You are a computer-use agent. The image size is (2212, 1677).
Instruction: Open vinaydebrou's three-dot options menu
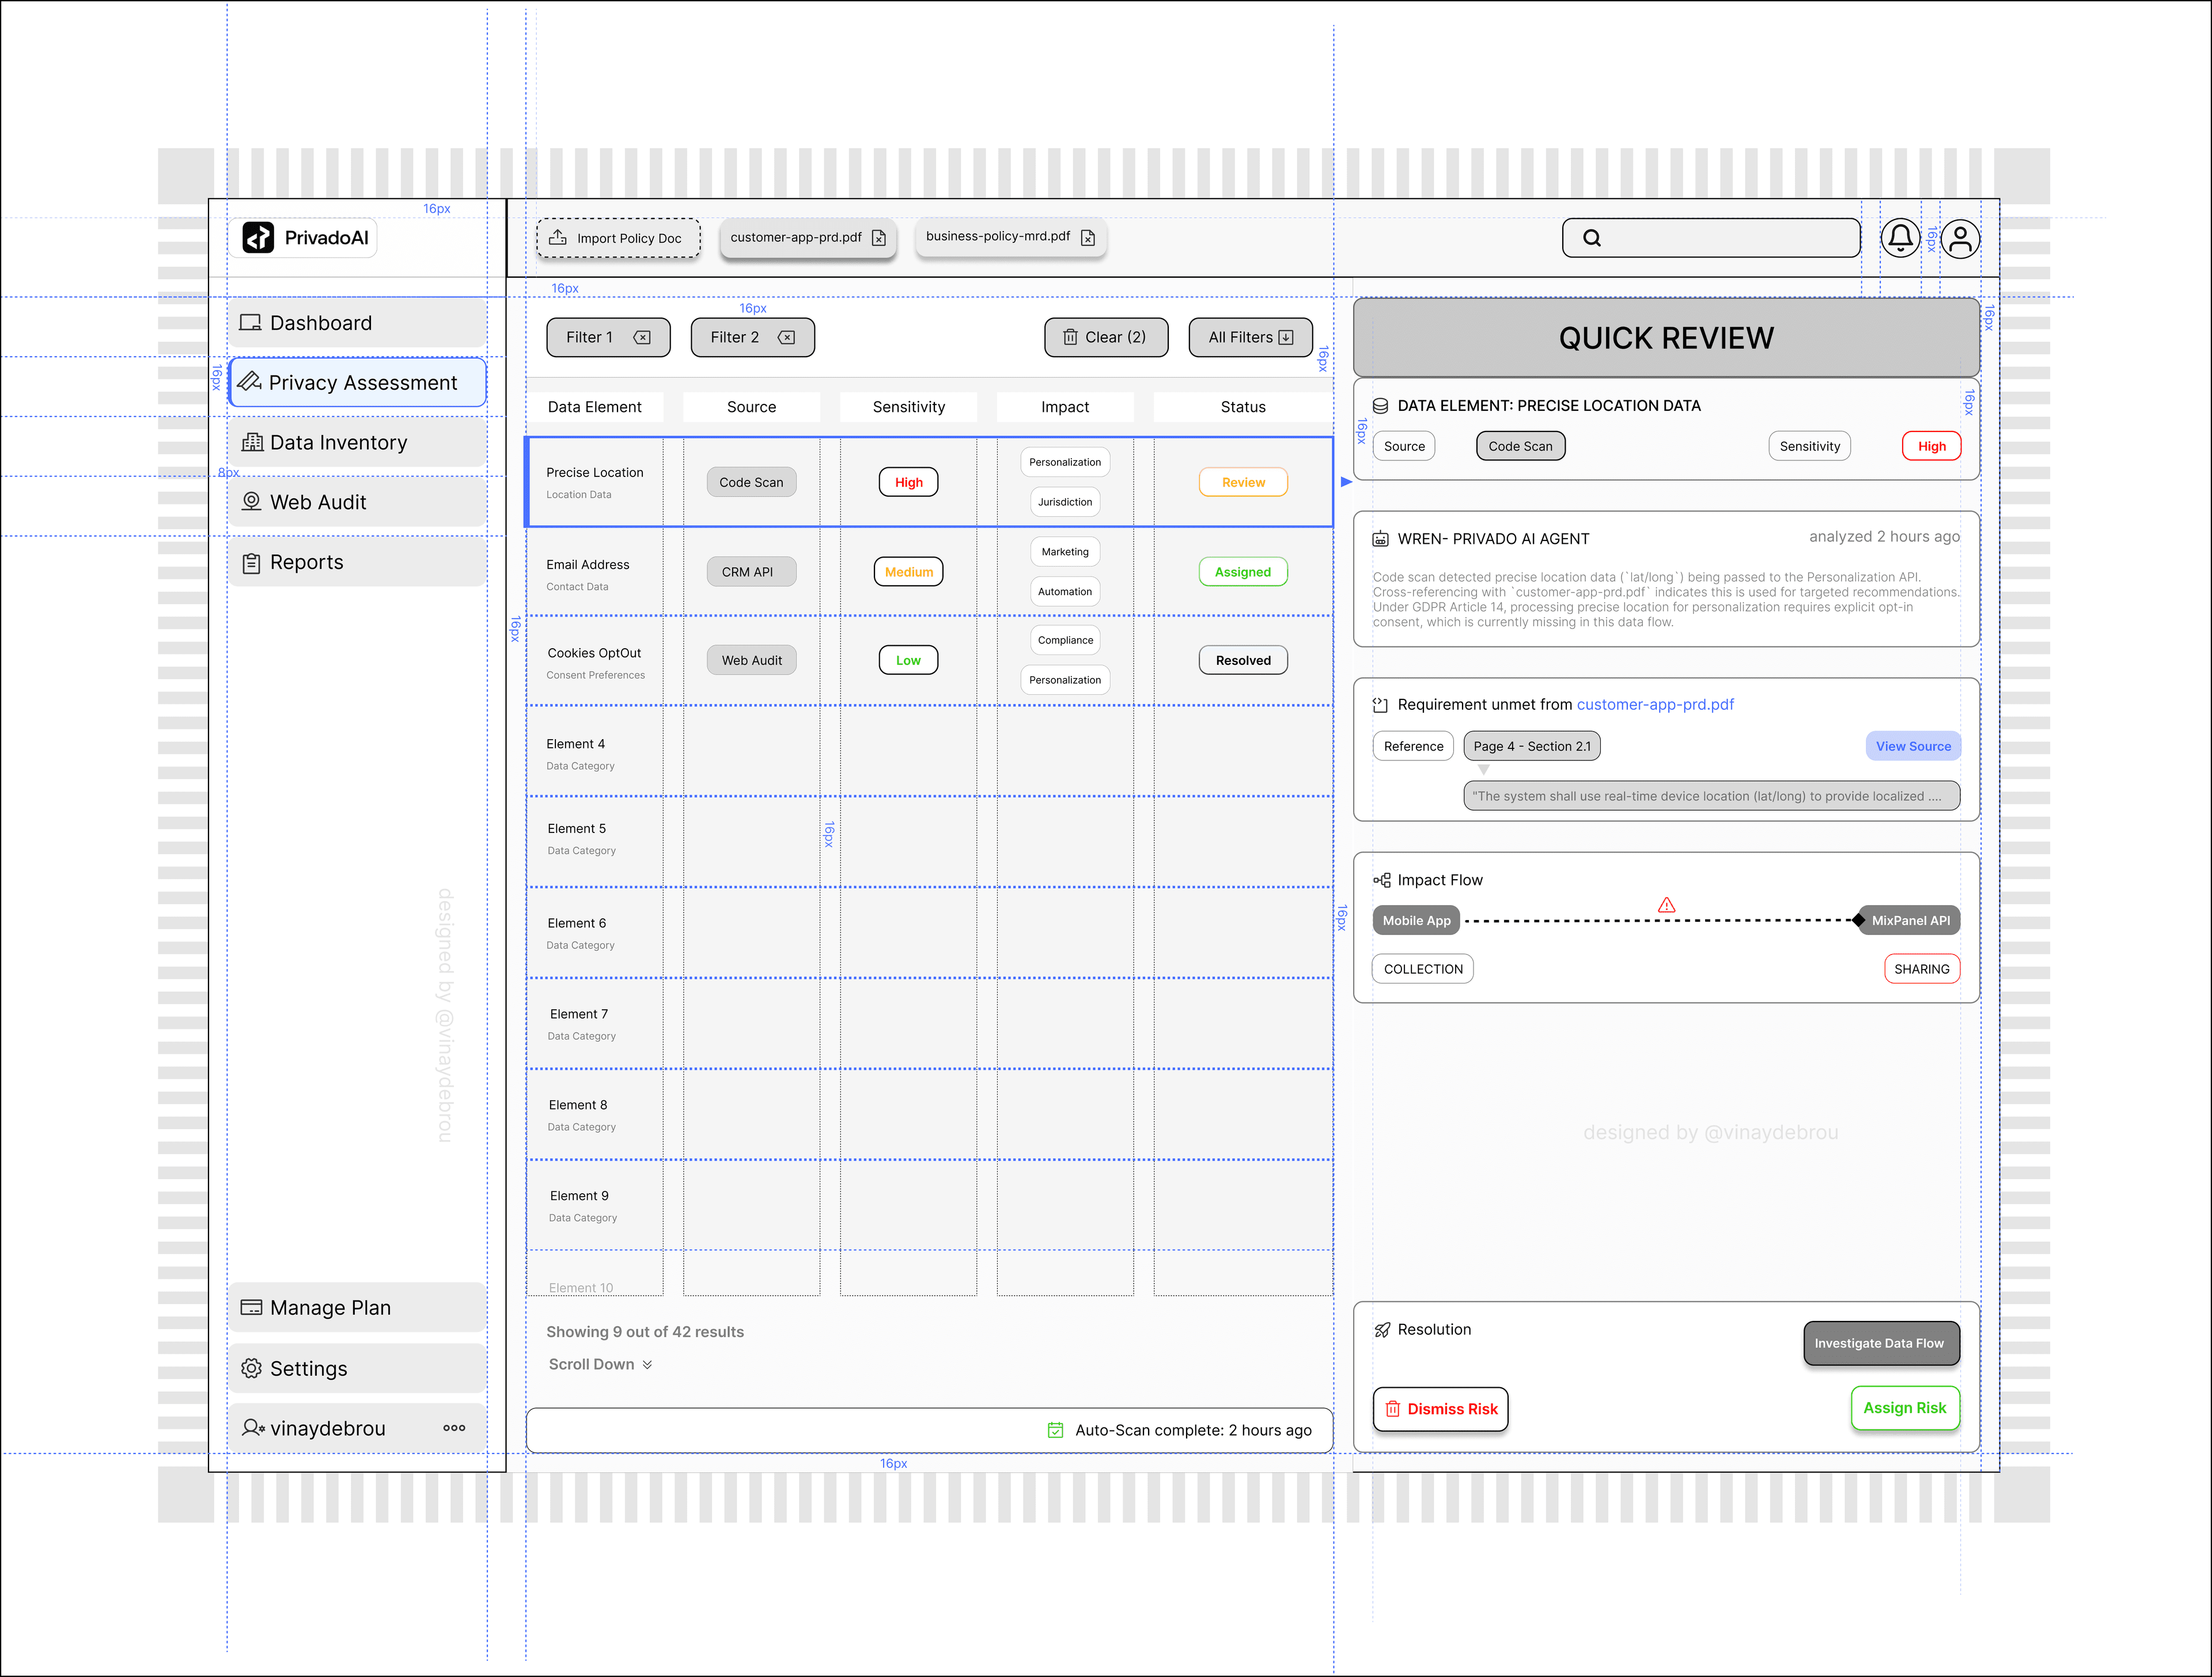pyautogui.click(x=454, y=1428)
